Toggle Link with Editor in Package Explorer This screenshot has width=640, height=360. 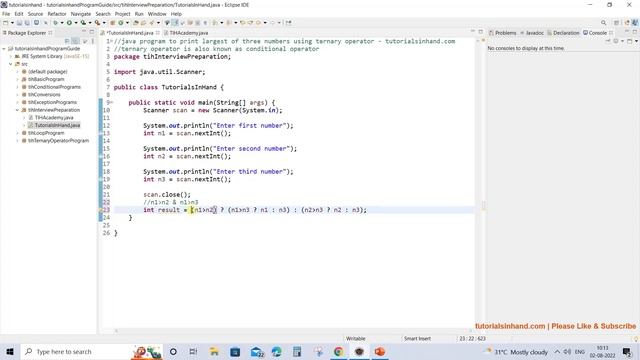pyautogui.click(x=76, y=41)
